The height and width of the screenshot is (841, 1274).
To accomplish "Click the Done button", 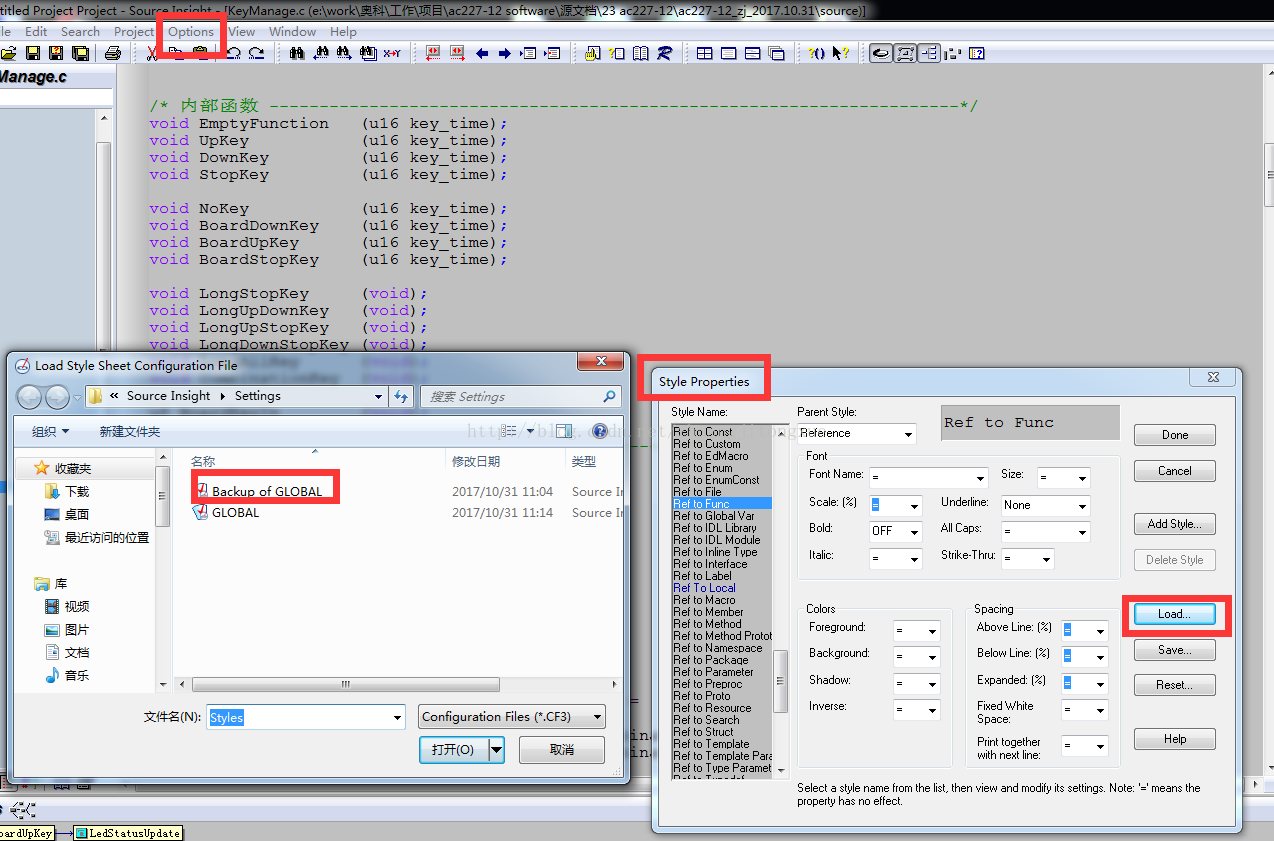I will pos(1175,435).
